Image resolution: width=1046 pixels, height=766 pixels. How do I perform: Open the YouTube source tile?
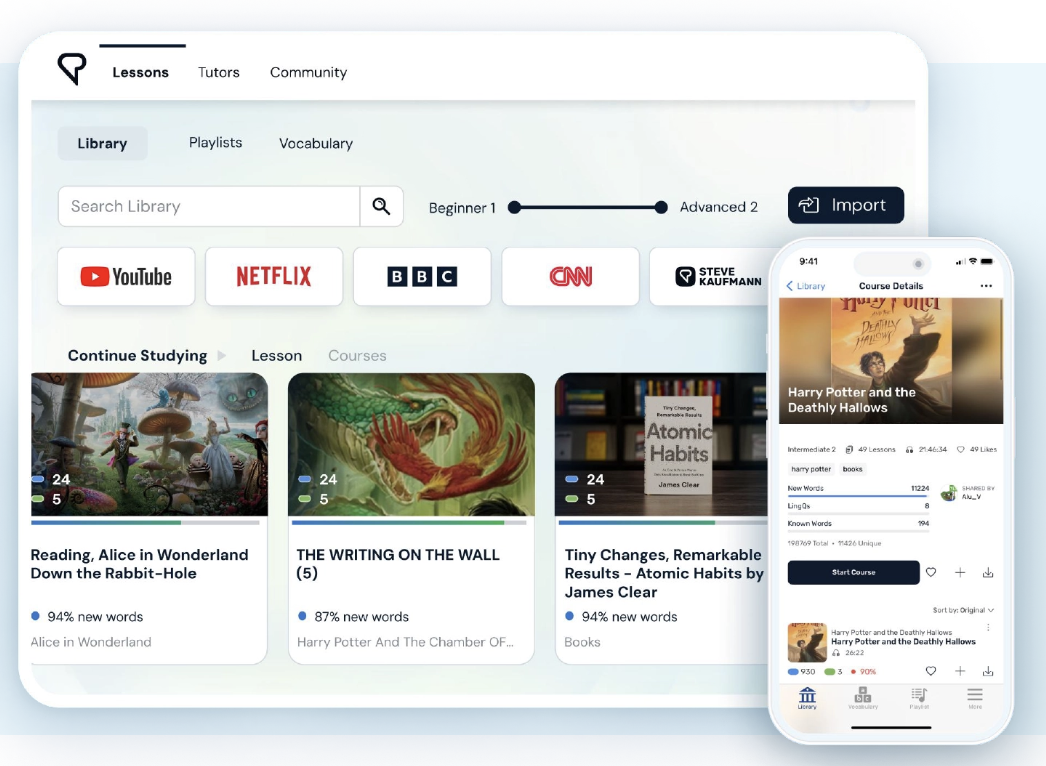pos(126,276)
